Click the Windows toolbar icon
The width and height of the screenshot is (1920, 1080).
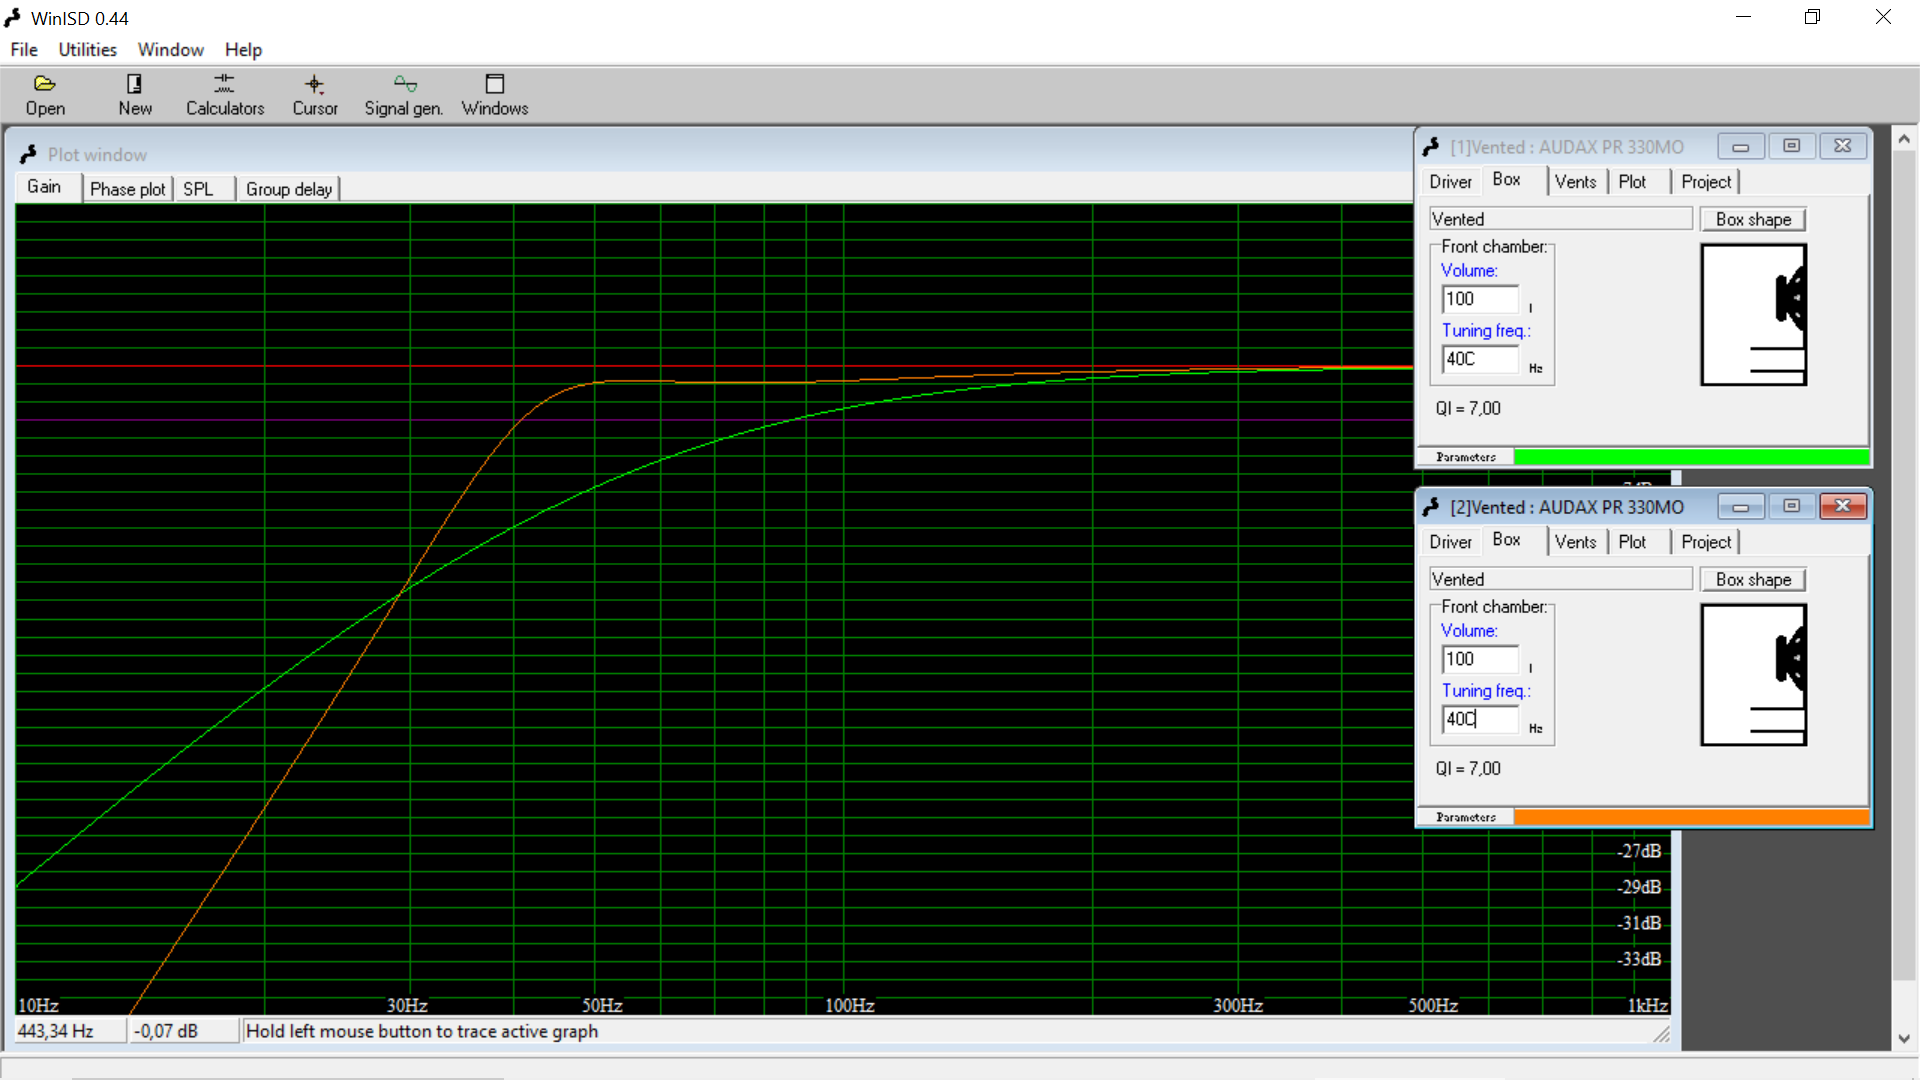[494, 85]
